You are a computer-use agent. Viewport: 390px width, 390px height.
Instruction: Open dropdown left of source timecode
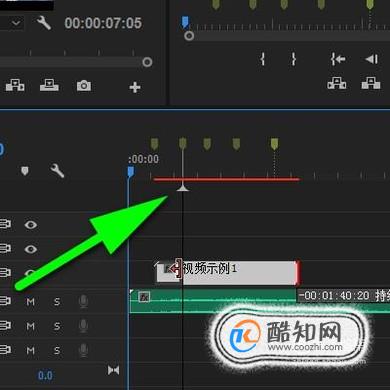pyautogui.click(x=16, y=23)
